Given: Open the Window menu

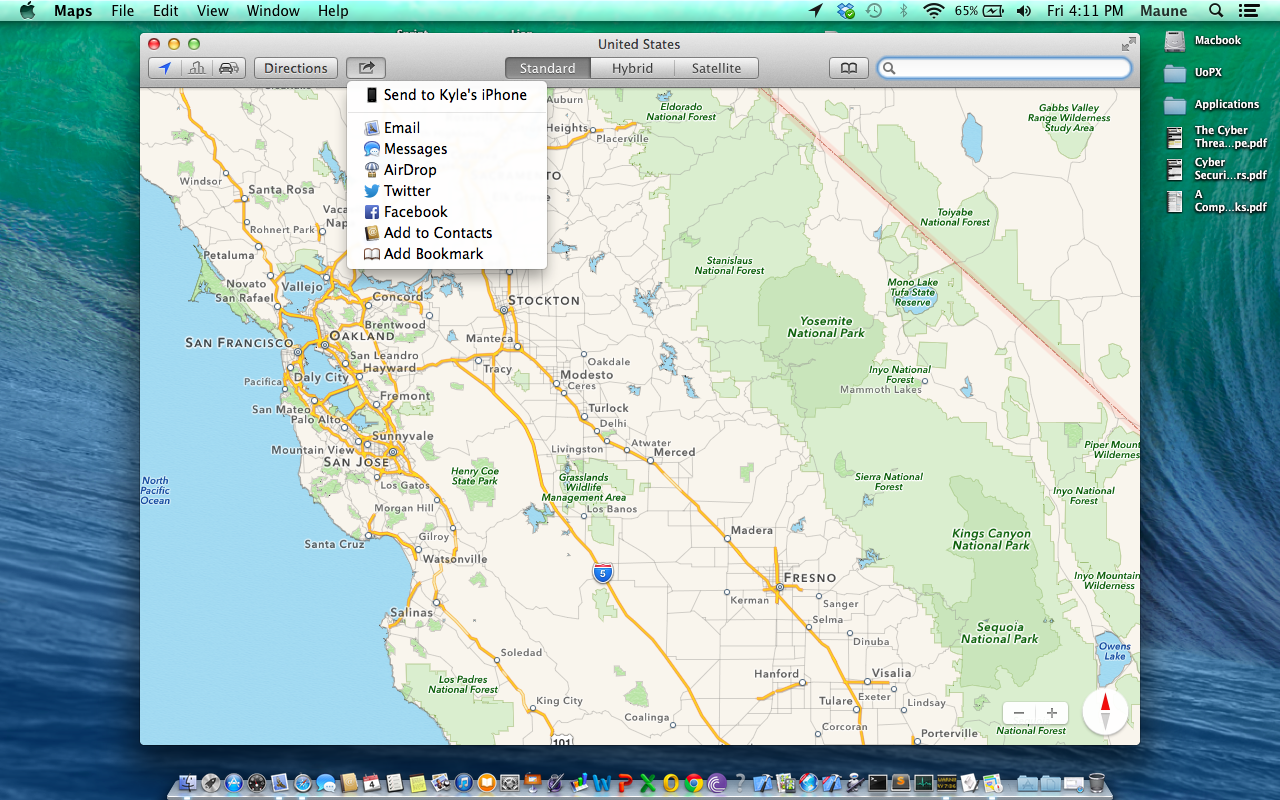Looking at the screenshot, I should point(273,11).
